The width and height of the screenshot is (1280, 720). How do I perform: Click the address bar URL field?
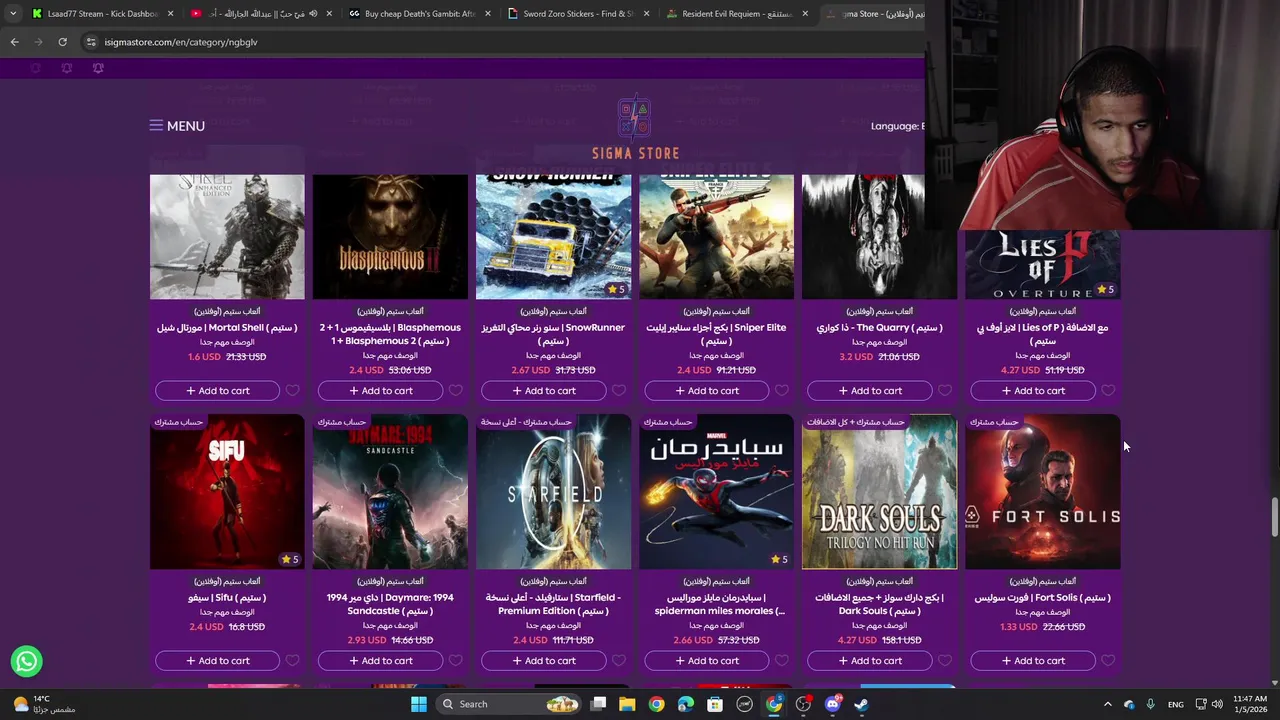500,42
